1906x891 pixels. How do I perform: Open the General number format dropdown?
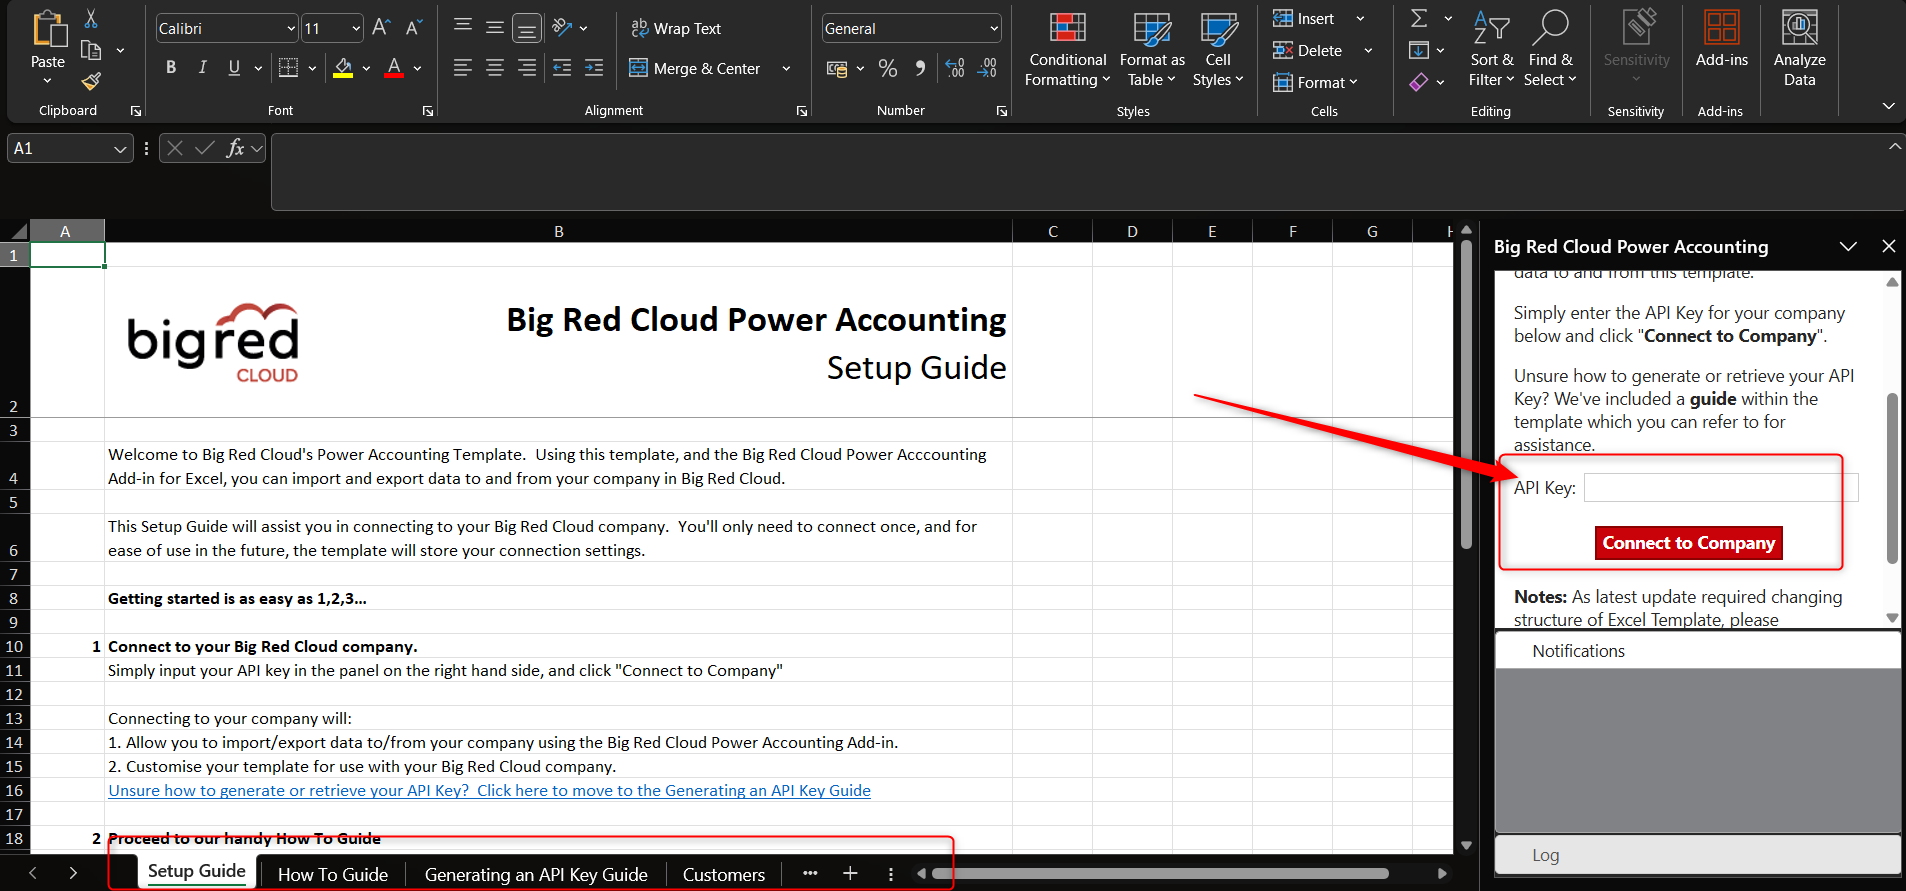[x=994, y=29]
